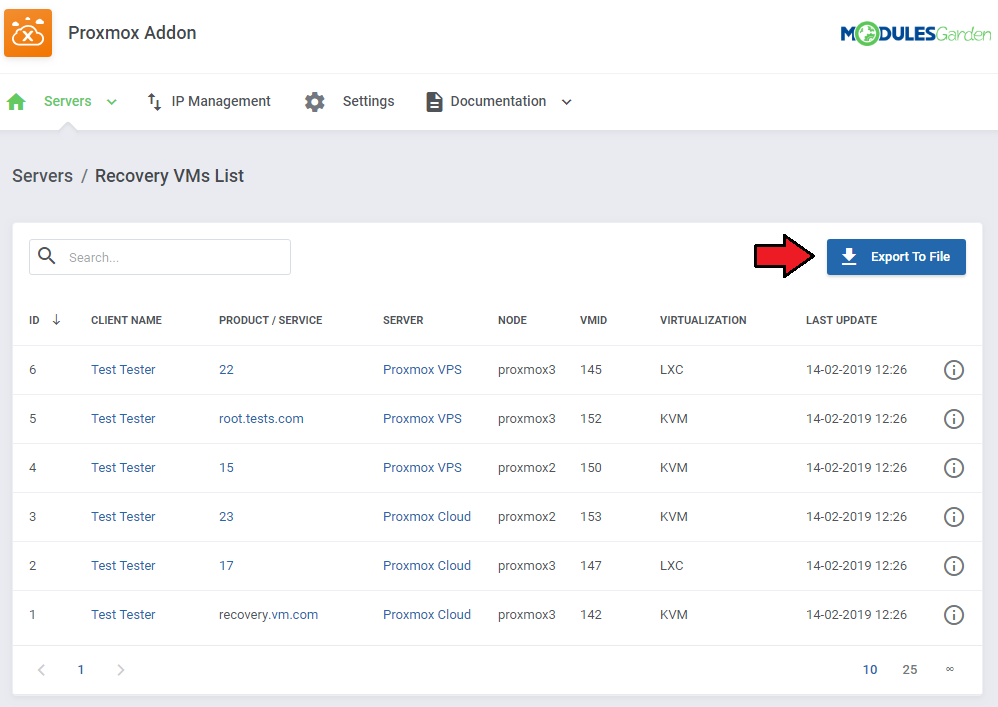Open Proxmox VPS server in row 6
Image resolution: width=998 pixels, height=707 pixels.
pyautogui.click(x=422, y=370)
